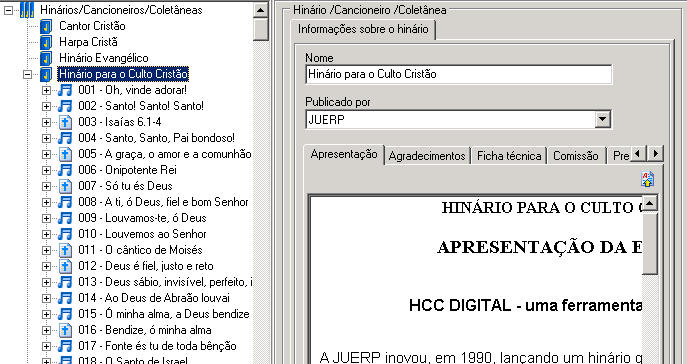Click the Harpa Cristã hymnal book icon
The width and height of the screenshot is (687, 364).
[x=46, y=42]
